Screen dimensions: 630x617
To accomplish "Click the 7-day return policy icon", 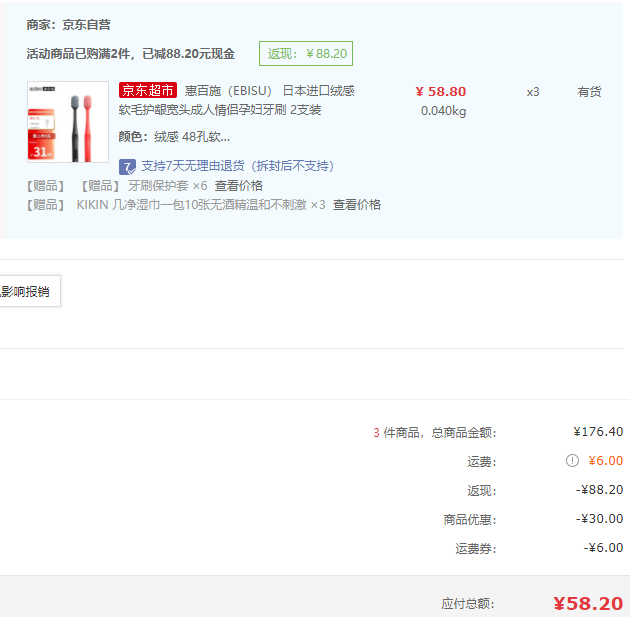I will [x=127, y=167].
